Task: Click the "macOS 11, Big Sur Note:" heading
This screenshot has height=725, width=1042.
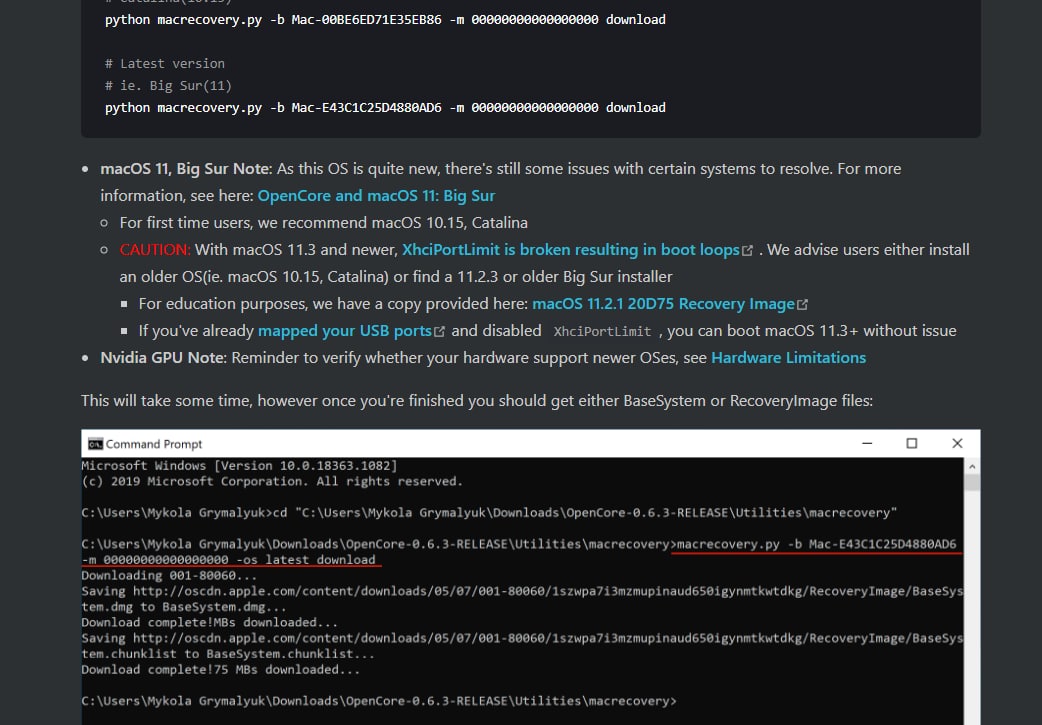Action: coord(186,169)
